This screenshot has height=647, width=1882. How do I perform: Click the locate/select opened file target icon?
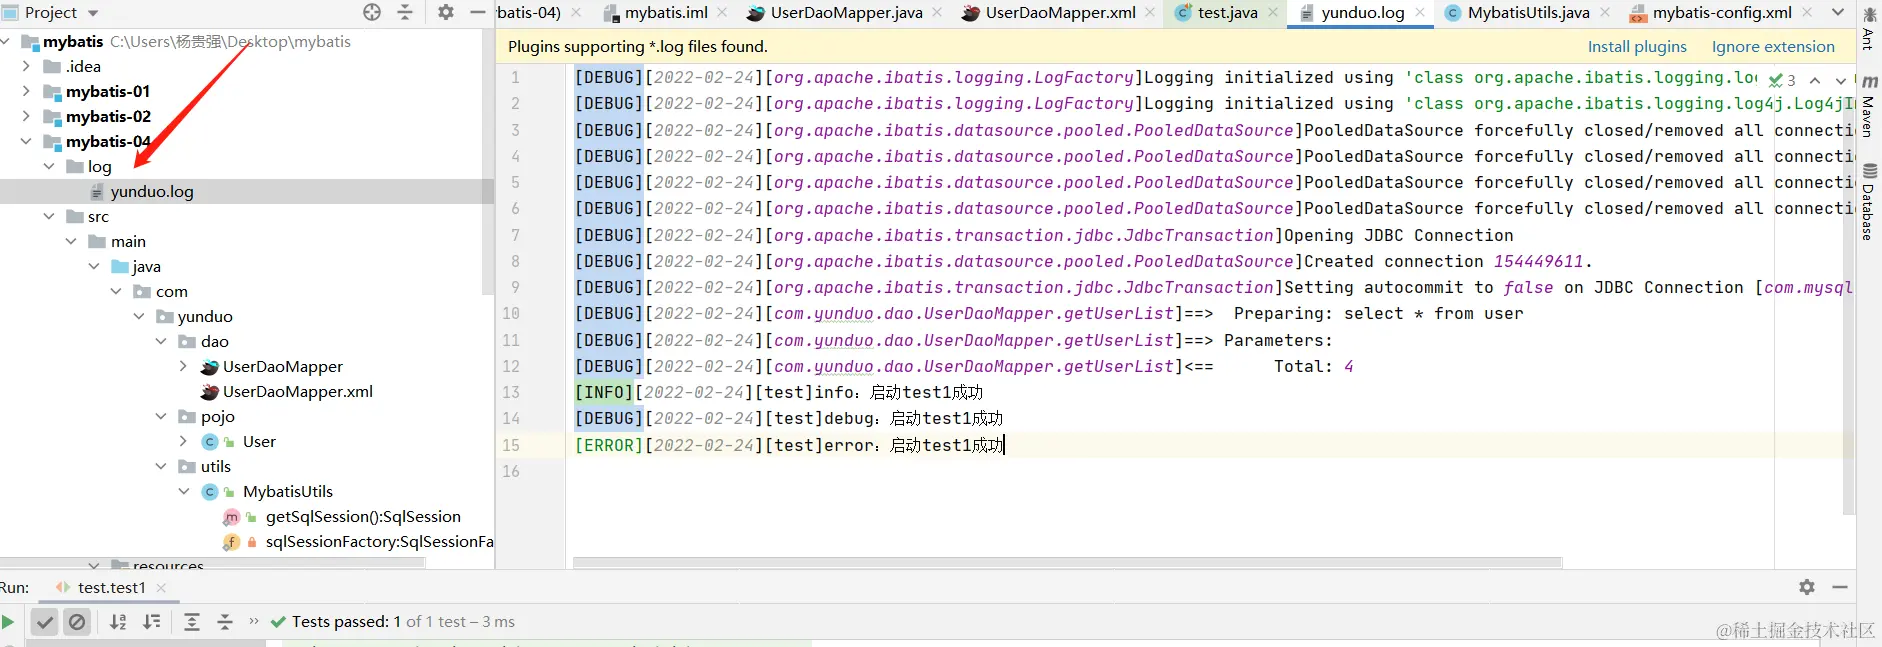click(372, 12)
